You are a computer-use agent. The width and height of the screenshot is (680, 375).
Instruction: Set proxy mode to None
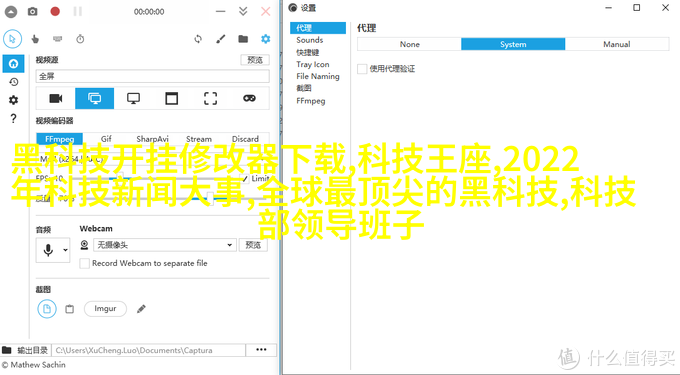pyautogui.click(x=409, y=44)
